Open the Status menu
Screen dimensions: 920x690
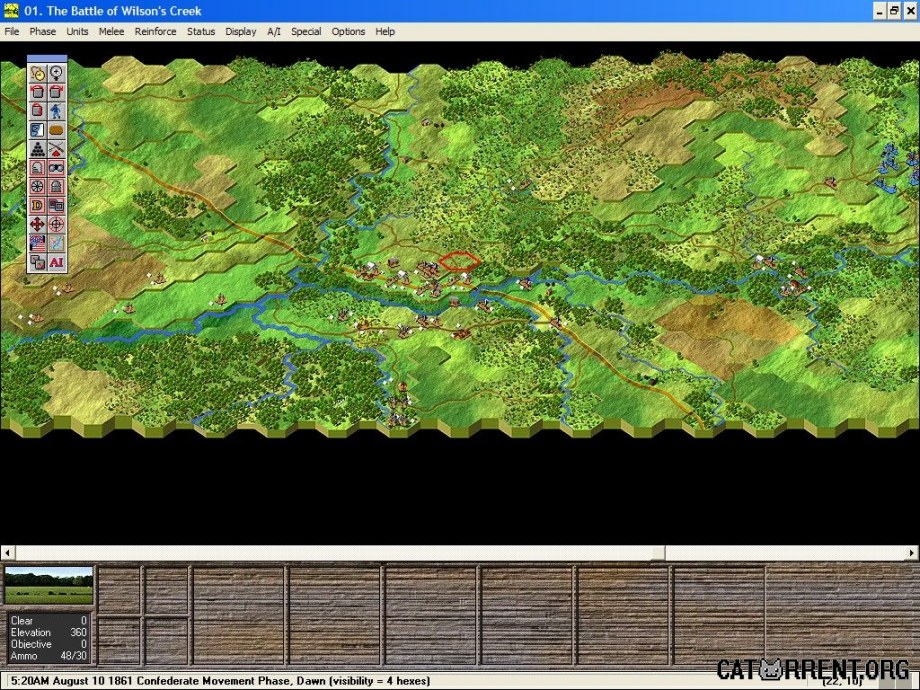[x=201, y=32]
